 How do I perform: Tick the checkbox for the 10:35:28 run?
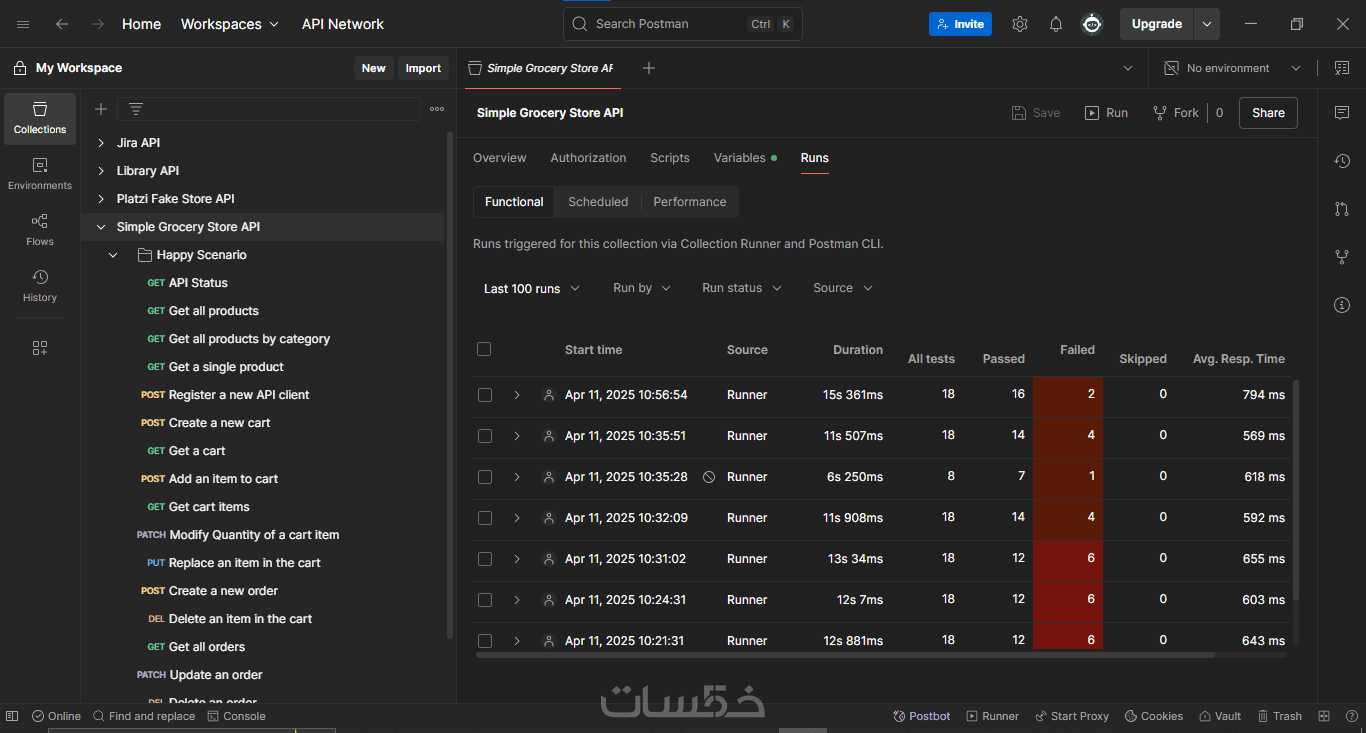click(x=485, y=477)
